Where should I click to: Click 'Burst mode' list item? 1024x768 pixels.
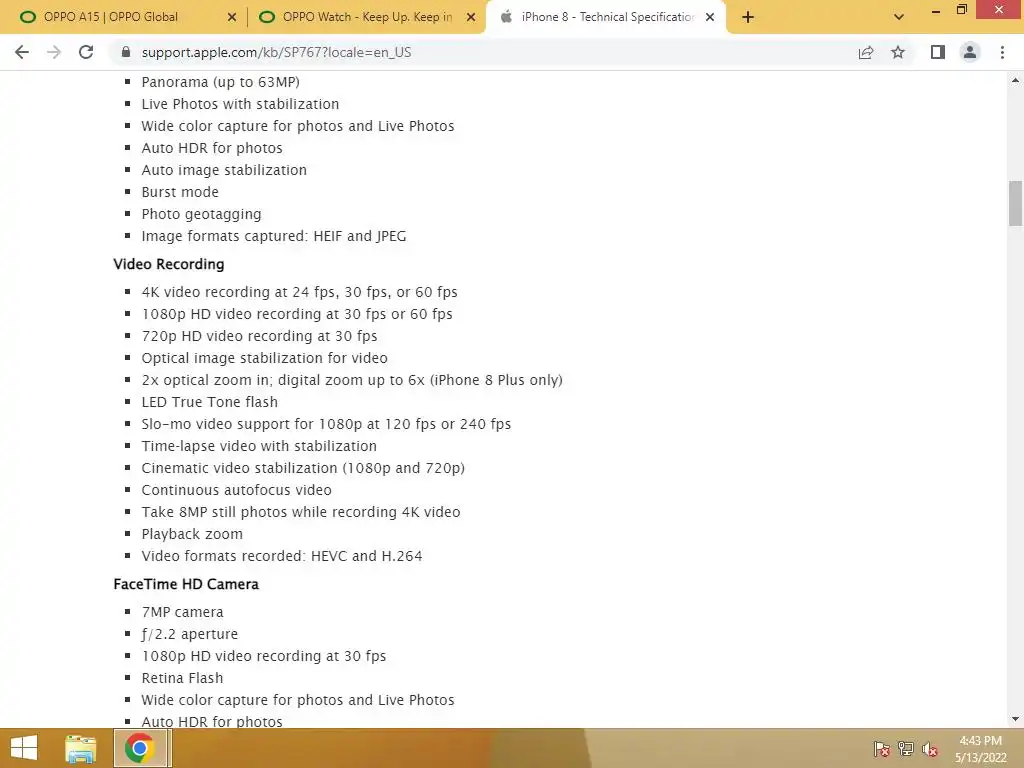coord(180,192)
